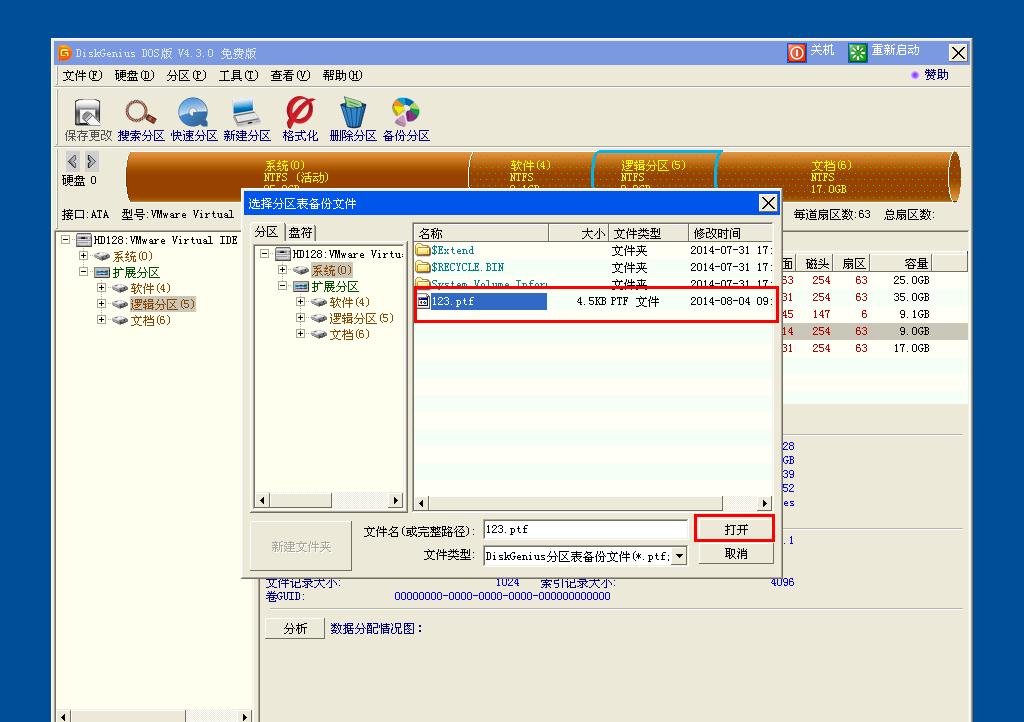Click the file name input field
The image size is (1024, 722).
585,529
